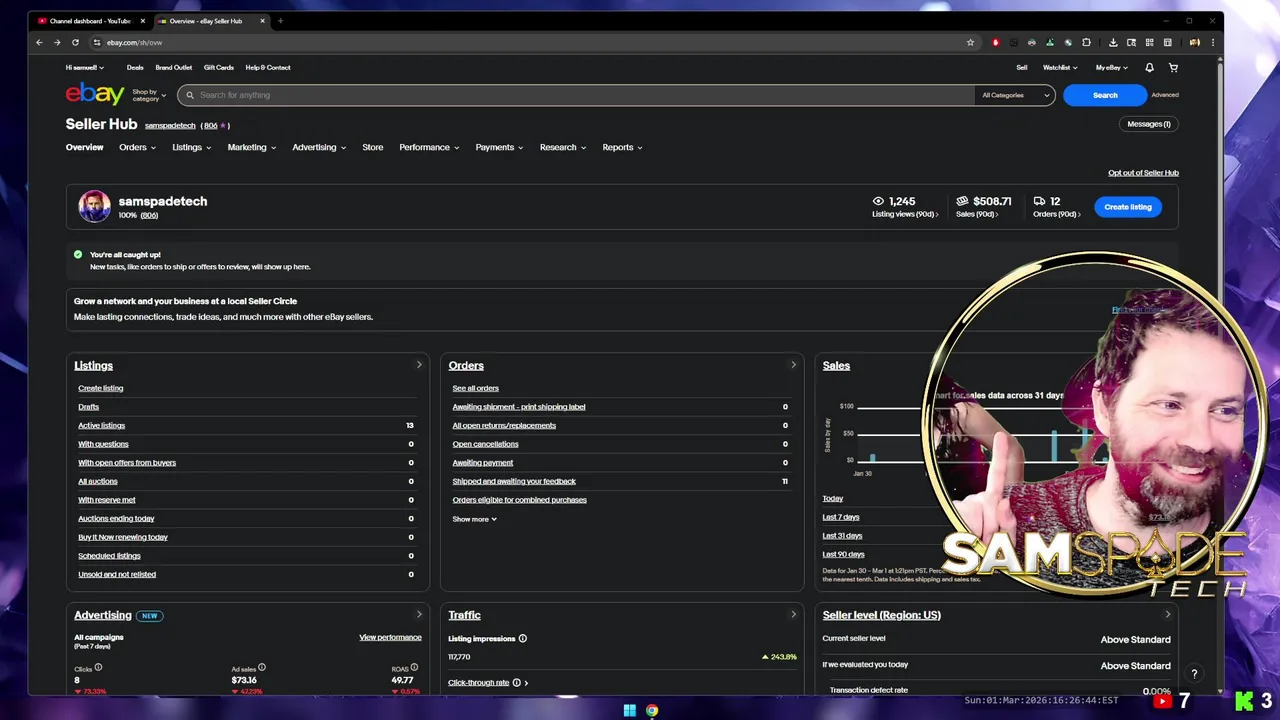Close the eBay Seller Hub tab

point(263,21)
